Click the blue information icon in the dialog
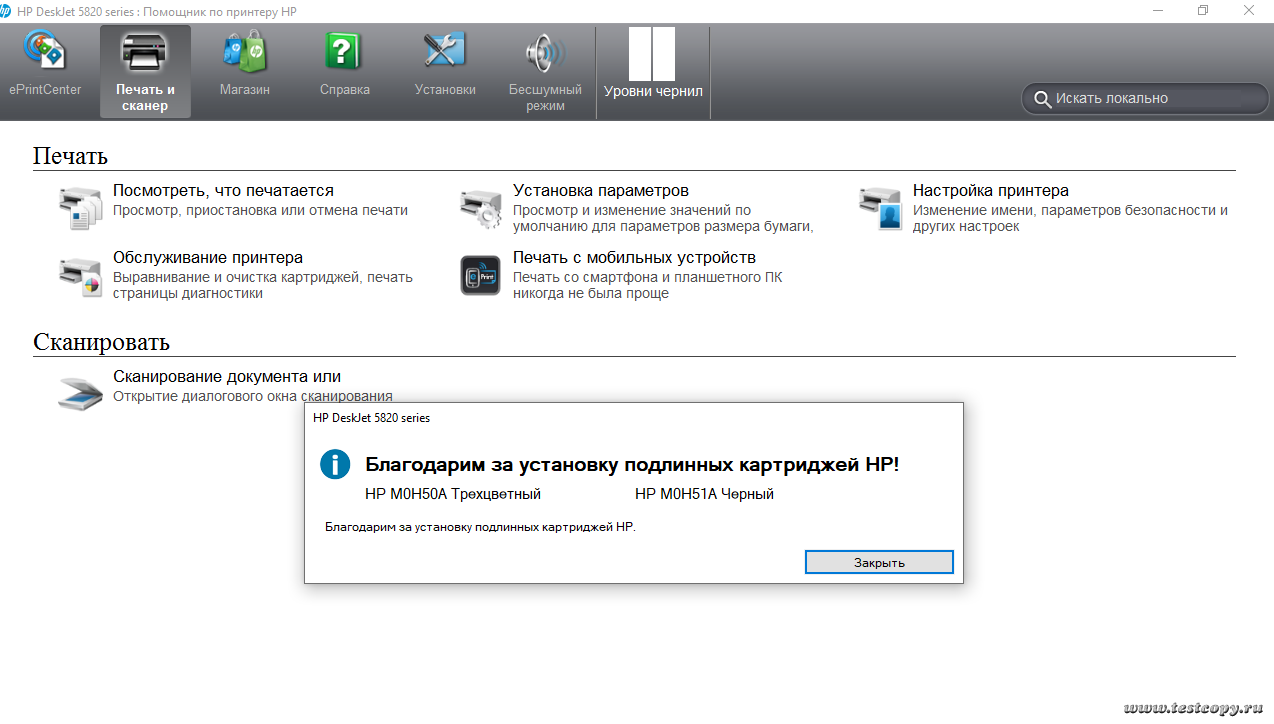Image resolution: width=1274 pixels, height=724 pixels. [335, 465]
